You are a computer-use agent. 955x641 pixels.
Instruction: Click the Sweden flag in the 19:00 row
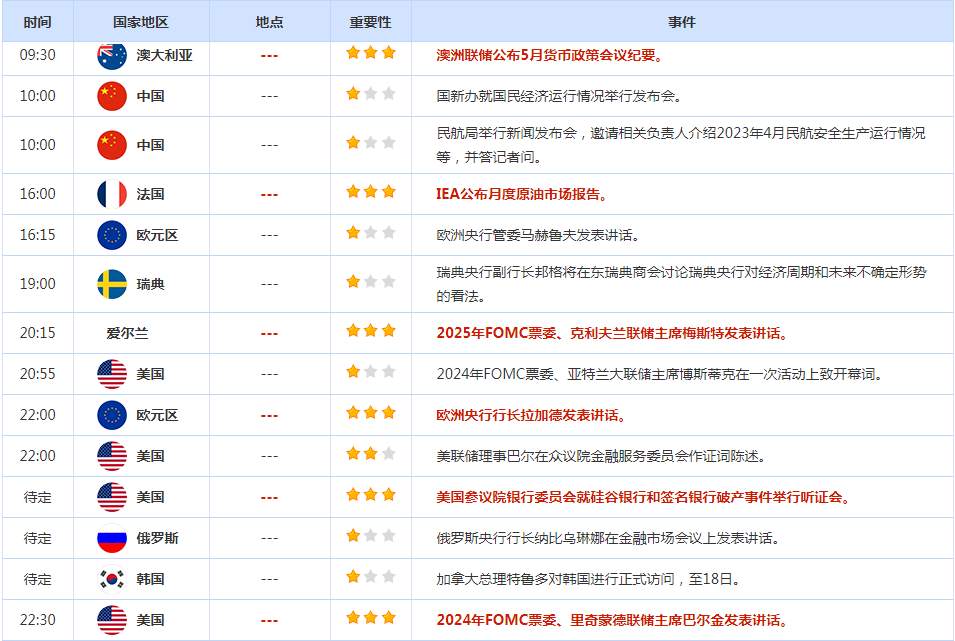click(112, 284)
